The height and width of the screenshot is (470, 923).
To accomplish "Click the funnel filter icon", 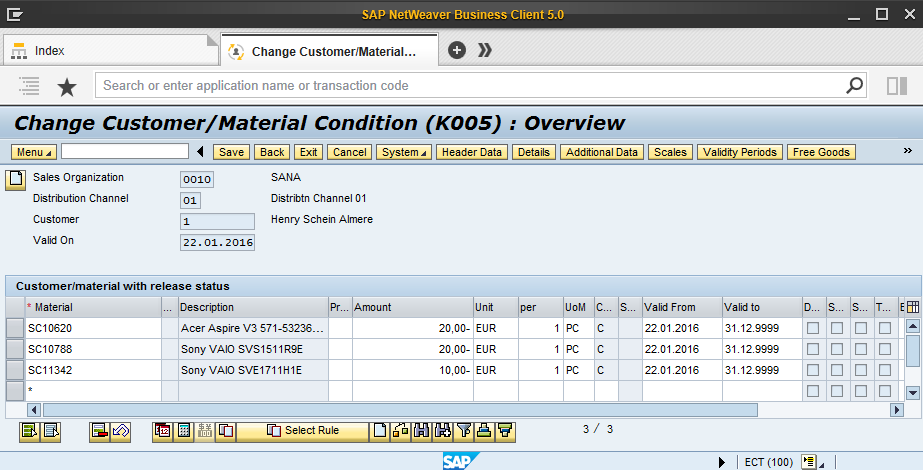I will tap(464, 431).
